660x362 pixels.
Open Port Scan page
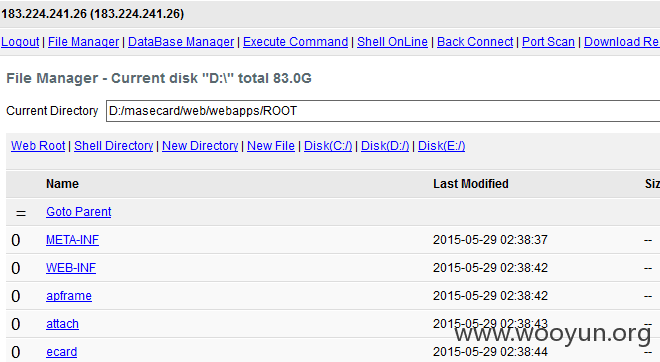coord(548,42)
